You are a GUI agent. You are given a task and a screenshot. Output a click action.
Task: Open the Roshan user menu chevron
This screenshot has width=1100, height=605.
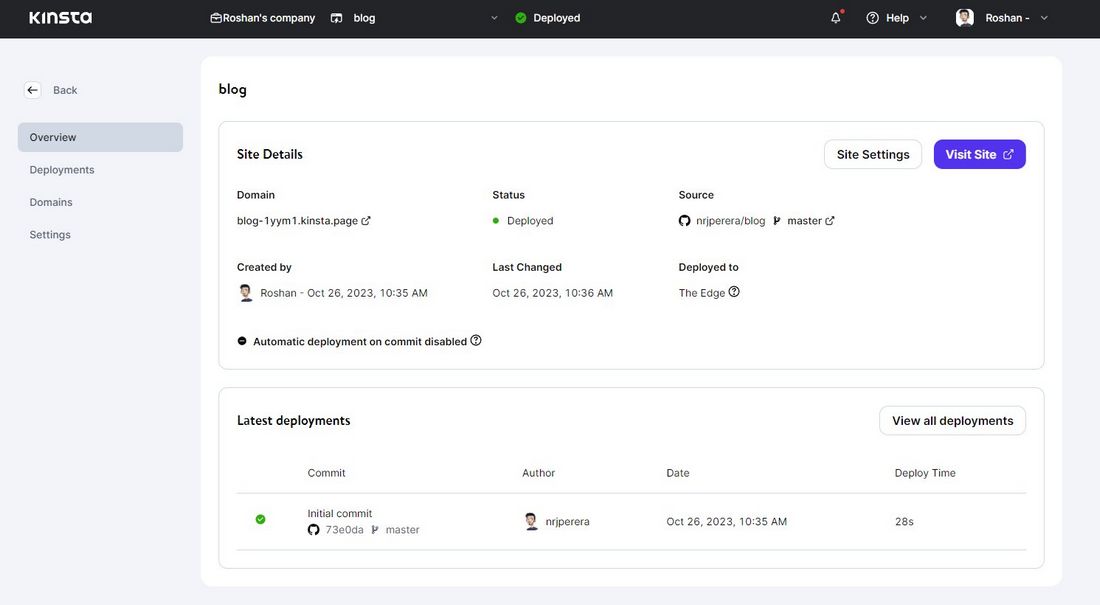point(1044,18)
